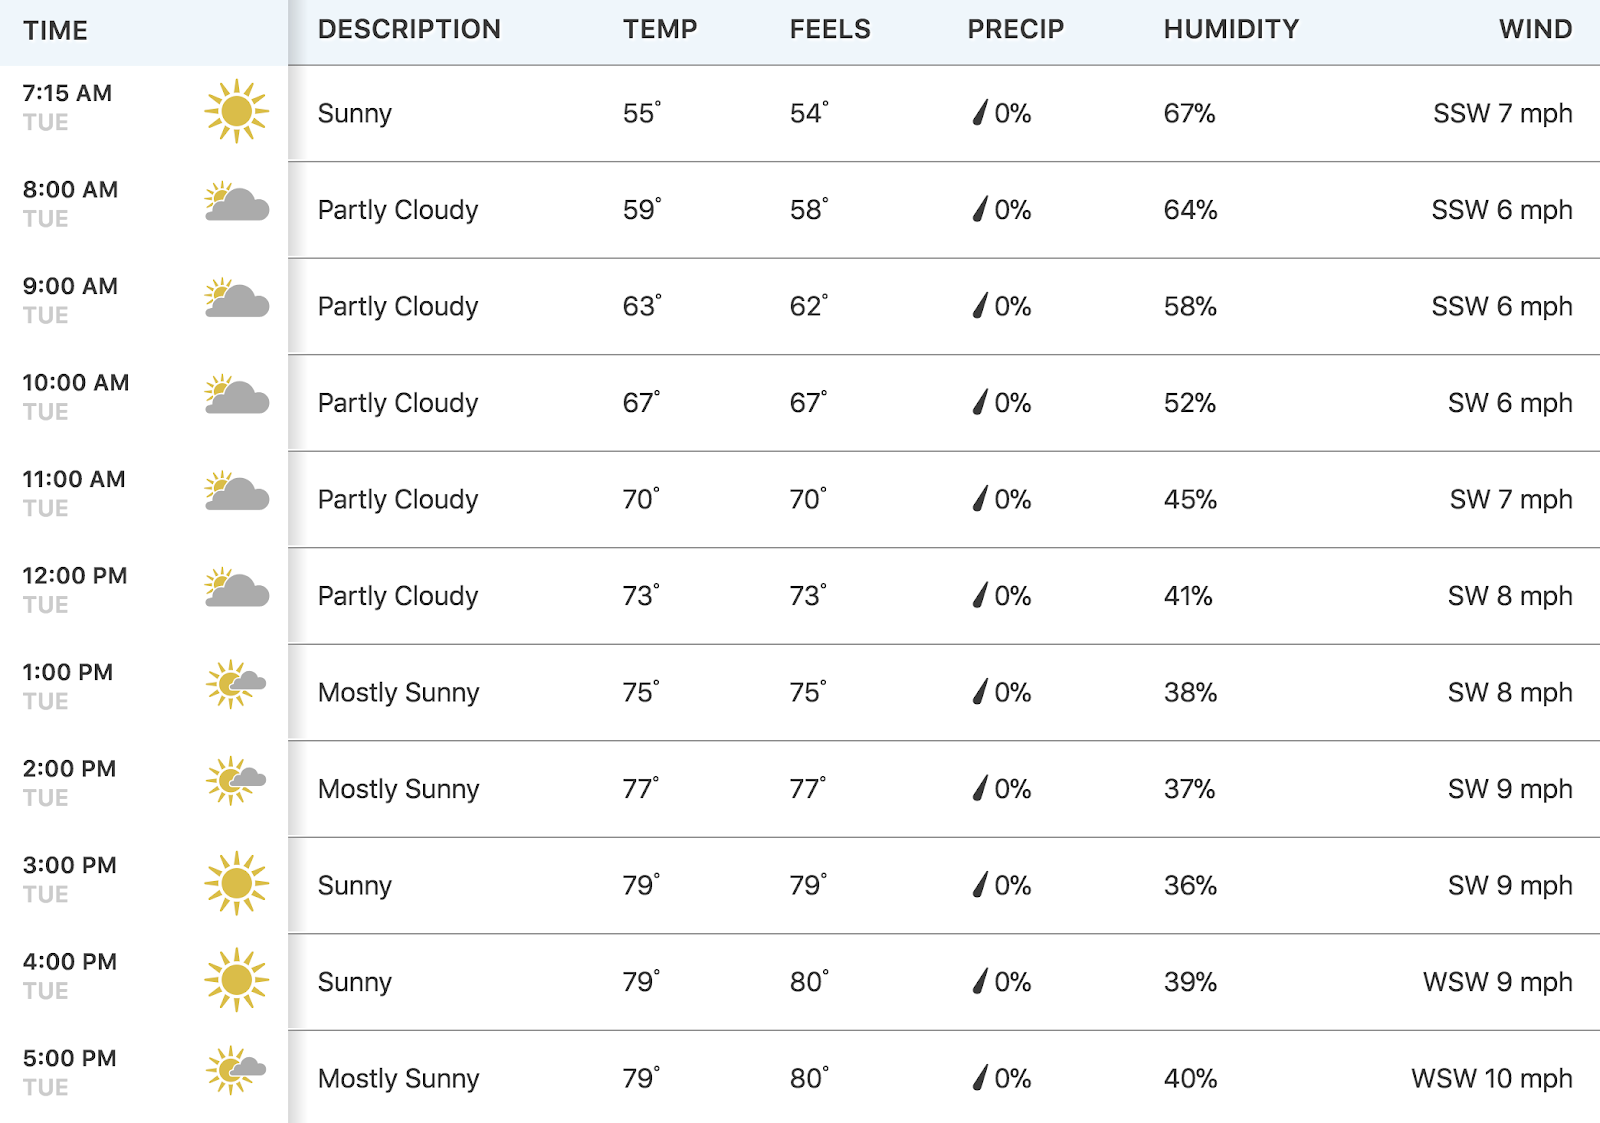Click the HUMIDITY column header
This screenshot has height=1123, width=1600.
[x=1231, y=29]
